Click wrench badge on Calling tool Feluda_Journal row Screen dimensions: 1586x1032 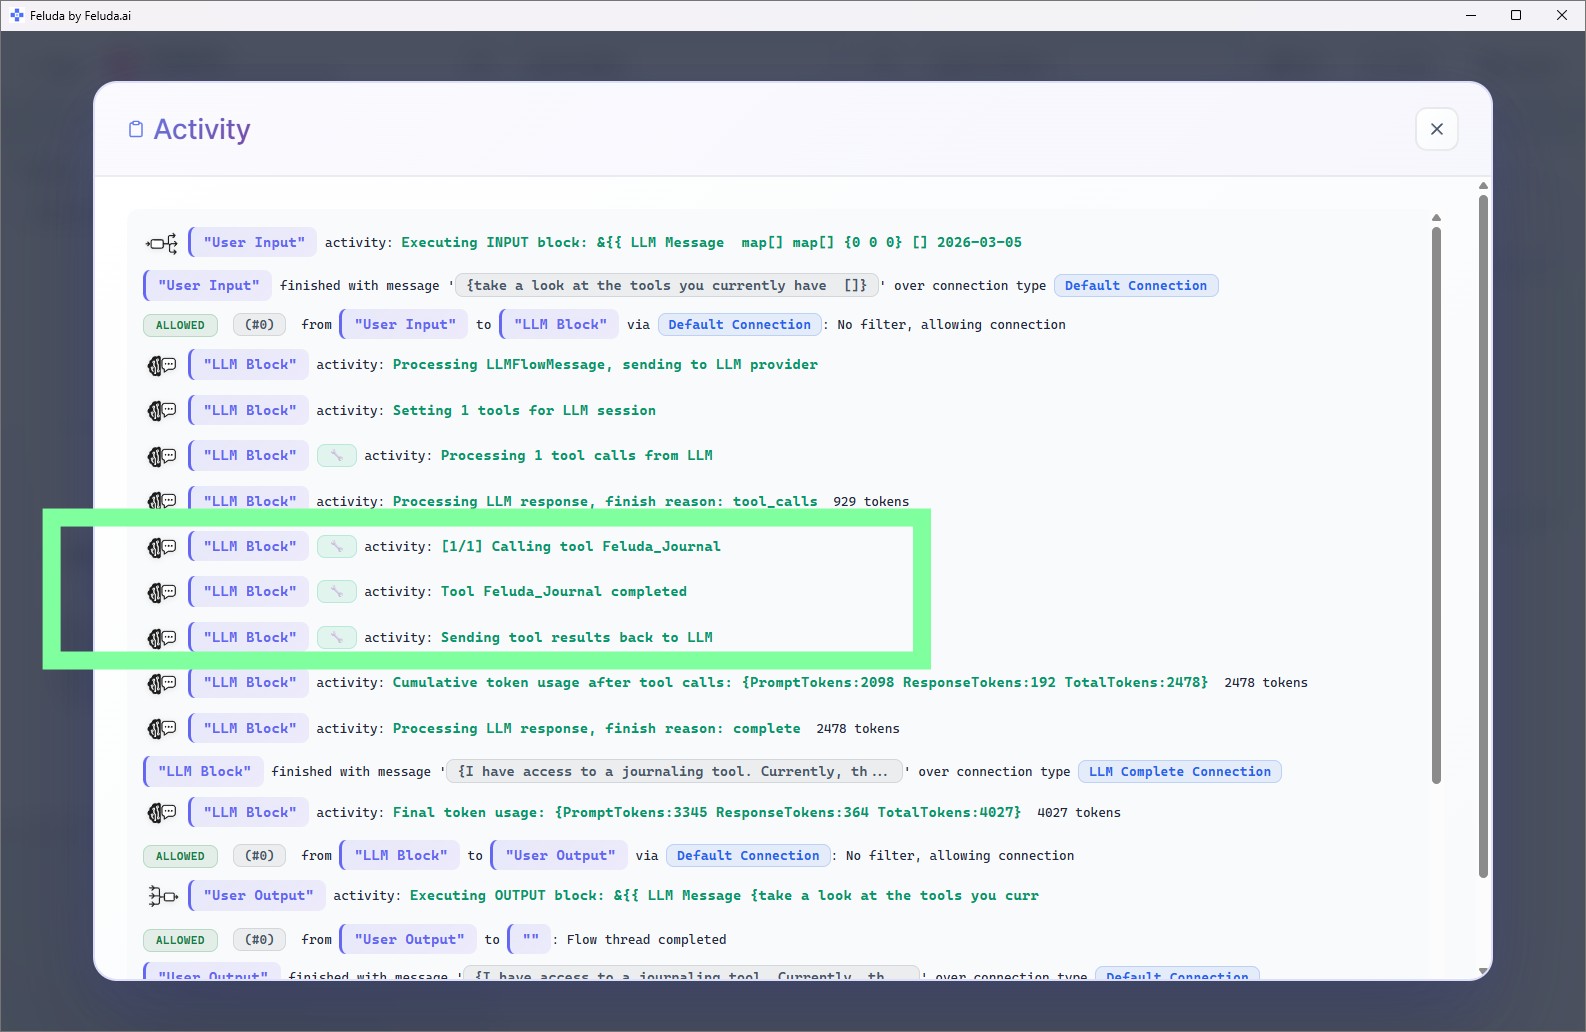337,547
